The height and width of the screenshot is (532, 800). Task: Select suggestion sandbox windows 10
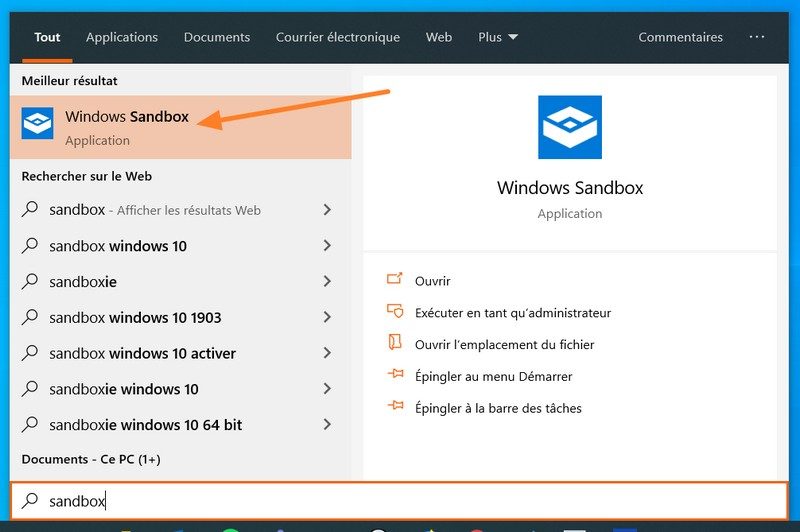[x=118, y=246]
